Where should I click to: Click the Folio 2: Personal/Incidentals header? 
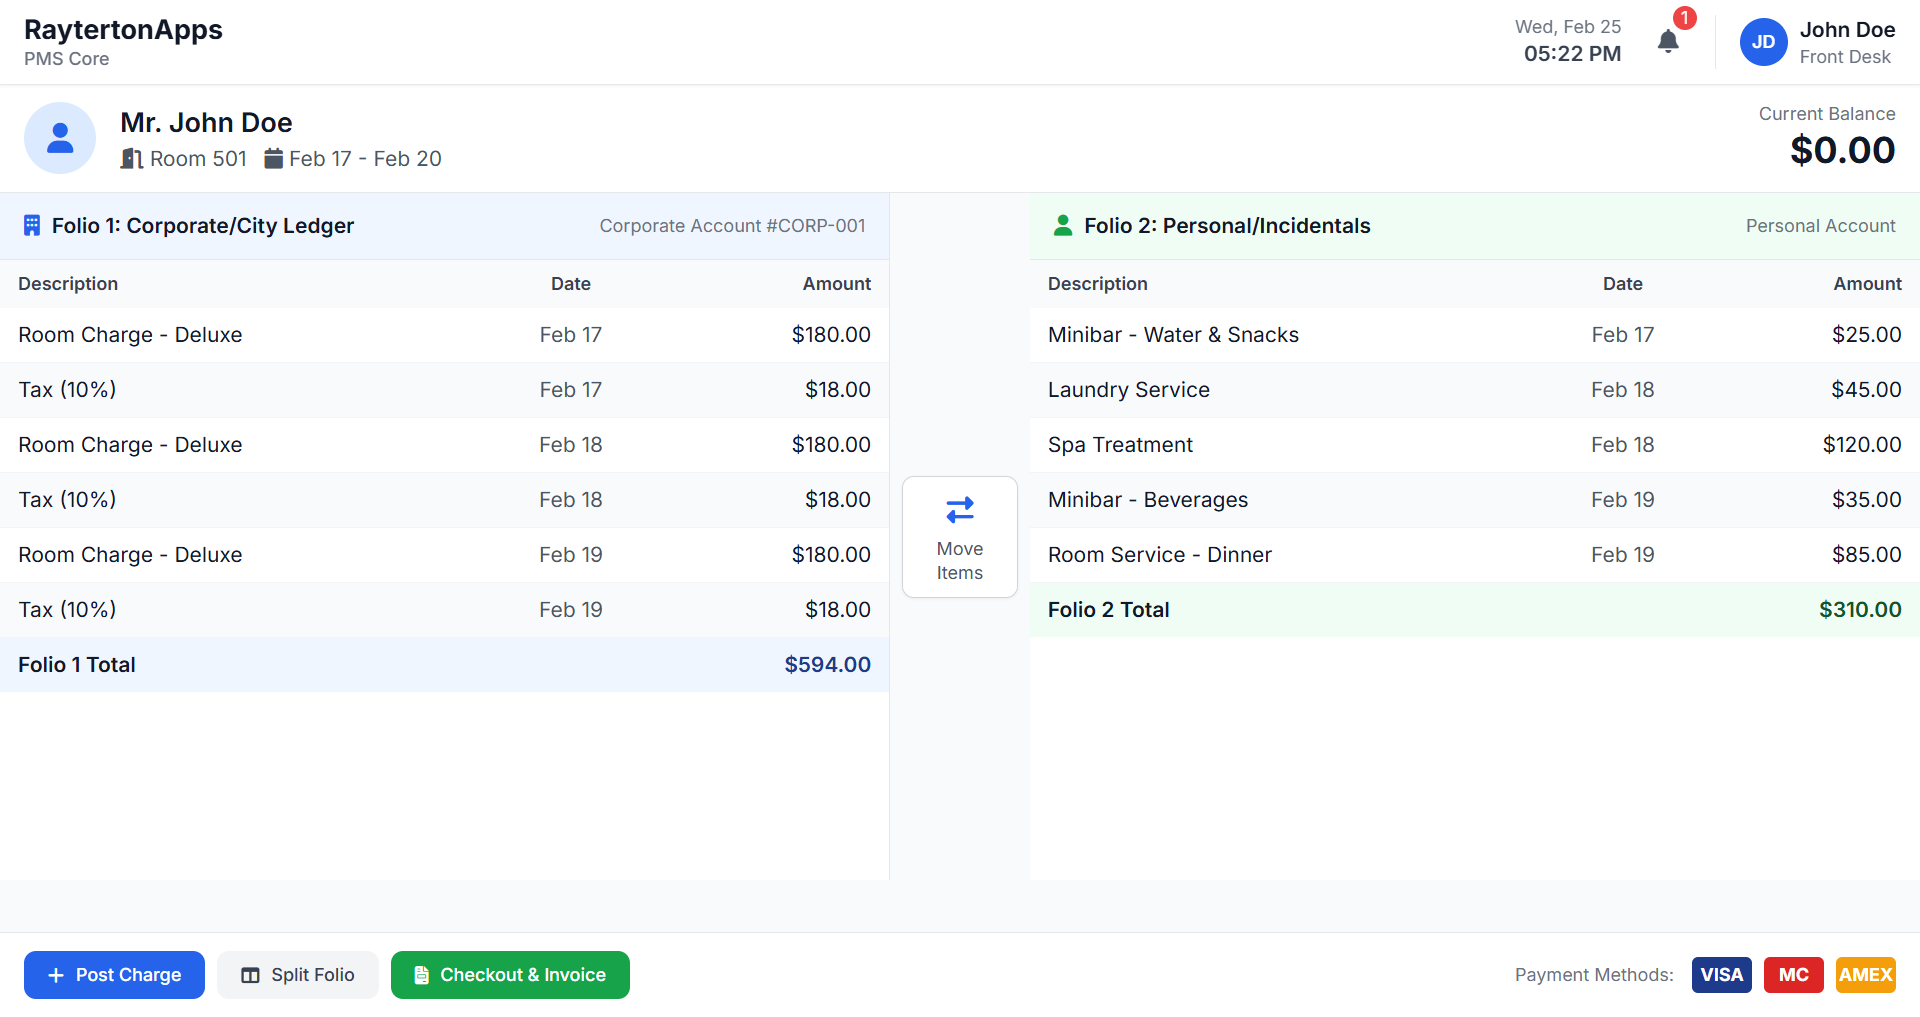pos(1227,226)
